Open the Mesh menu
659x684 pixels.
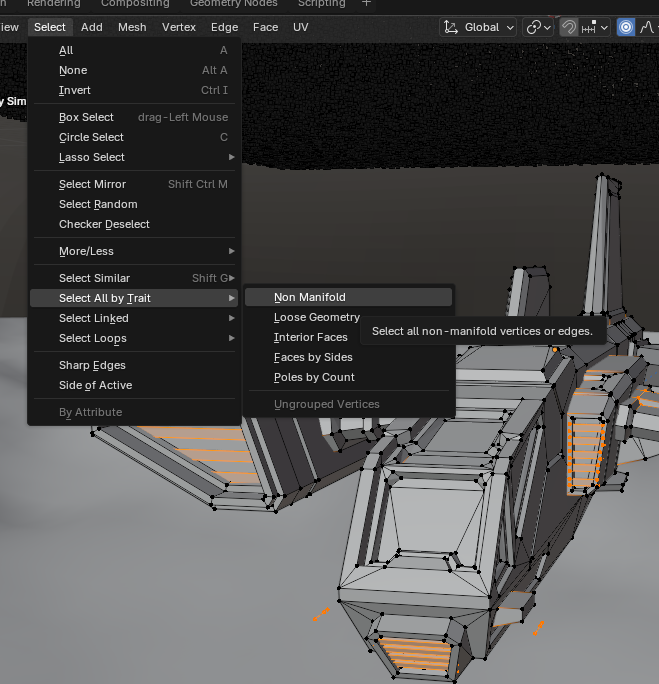(x=132, y=27)
